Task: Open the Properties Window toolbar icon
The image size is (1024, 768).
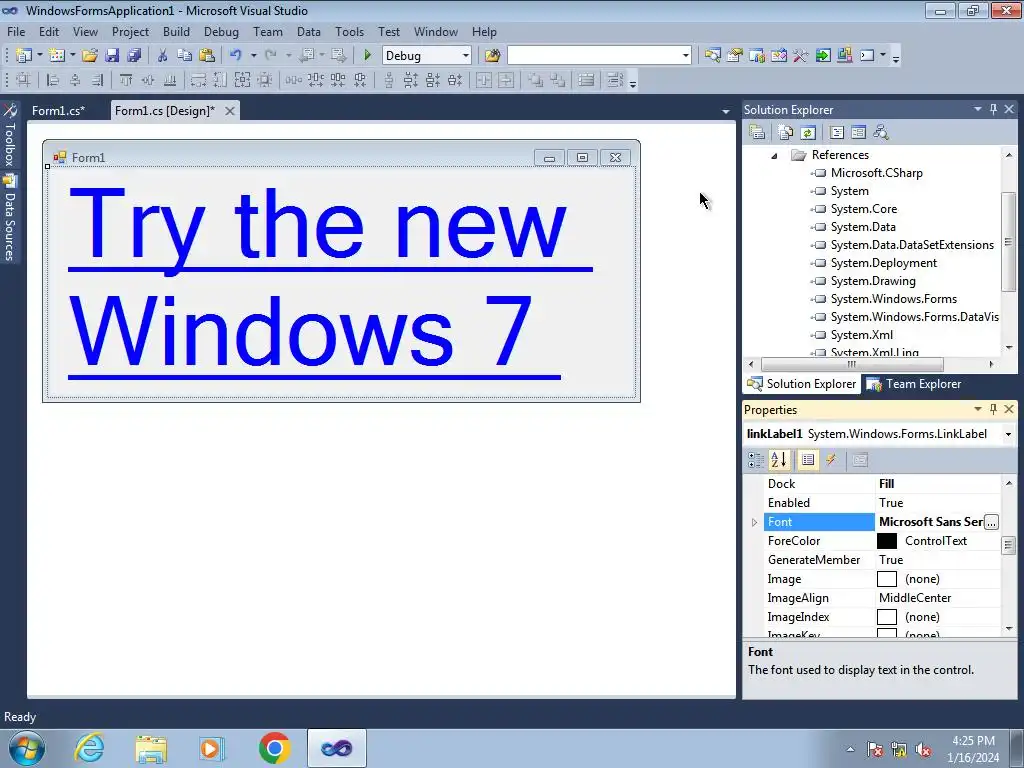Action: (735, 56)
